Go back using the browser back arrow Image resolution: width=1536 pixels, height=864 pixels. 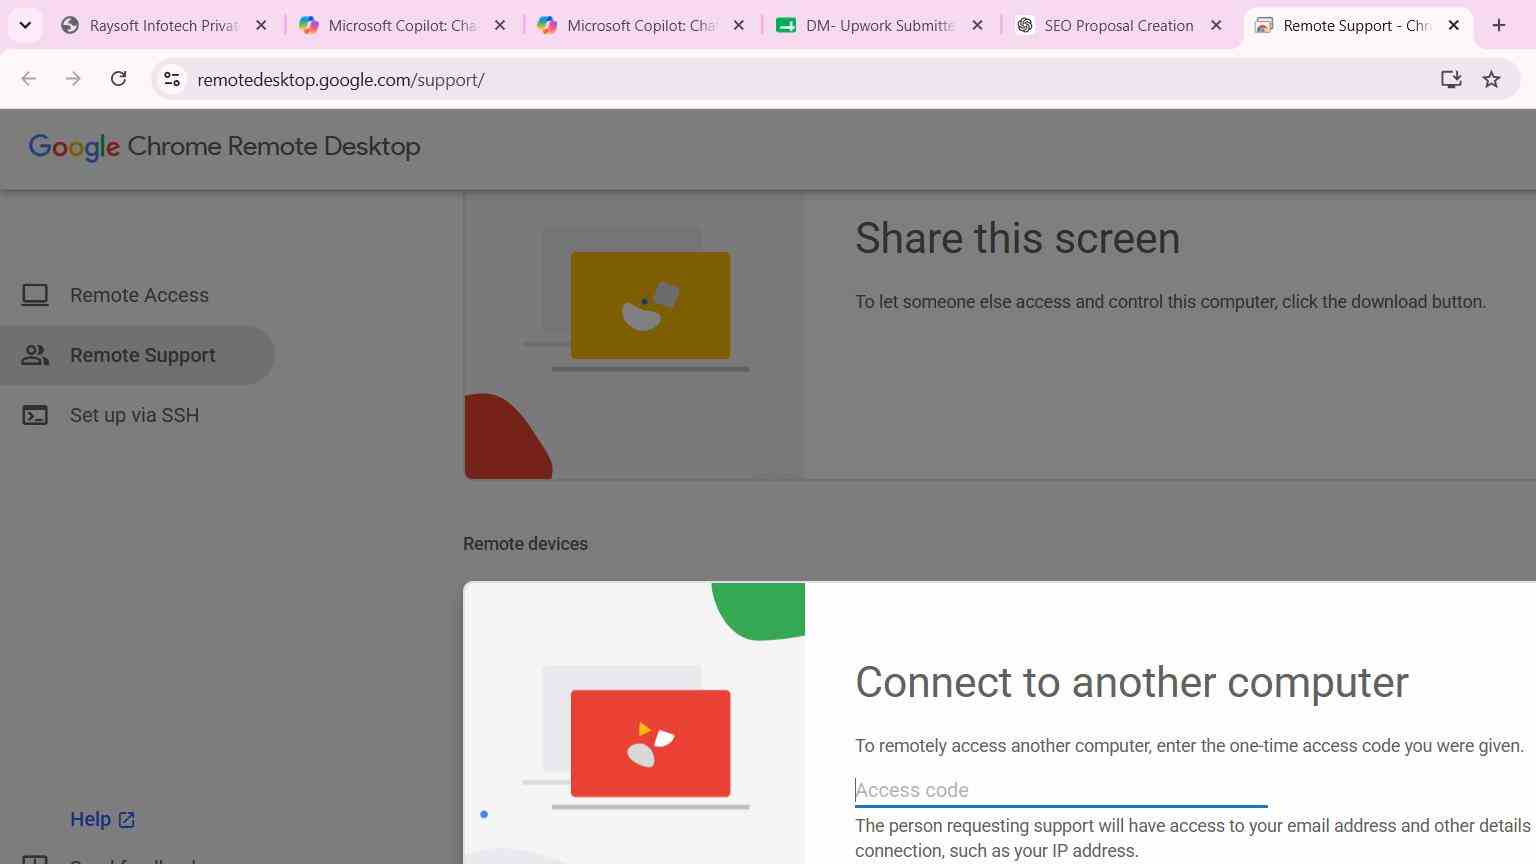click(28, 79)
